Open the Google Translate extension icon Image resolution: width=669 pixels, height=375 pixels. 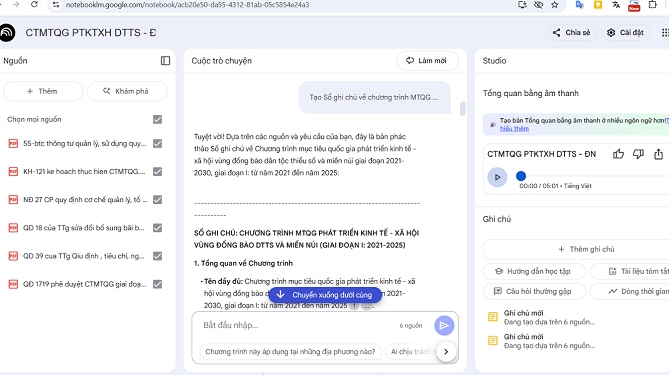click(x=579, y=5)
